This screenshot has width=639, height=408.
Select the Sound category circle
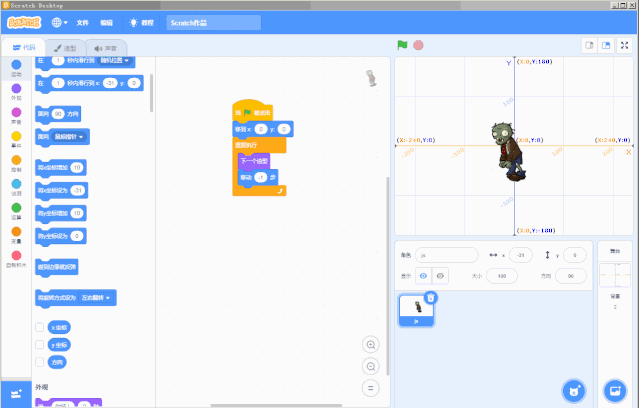tap(16, 112)
